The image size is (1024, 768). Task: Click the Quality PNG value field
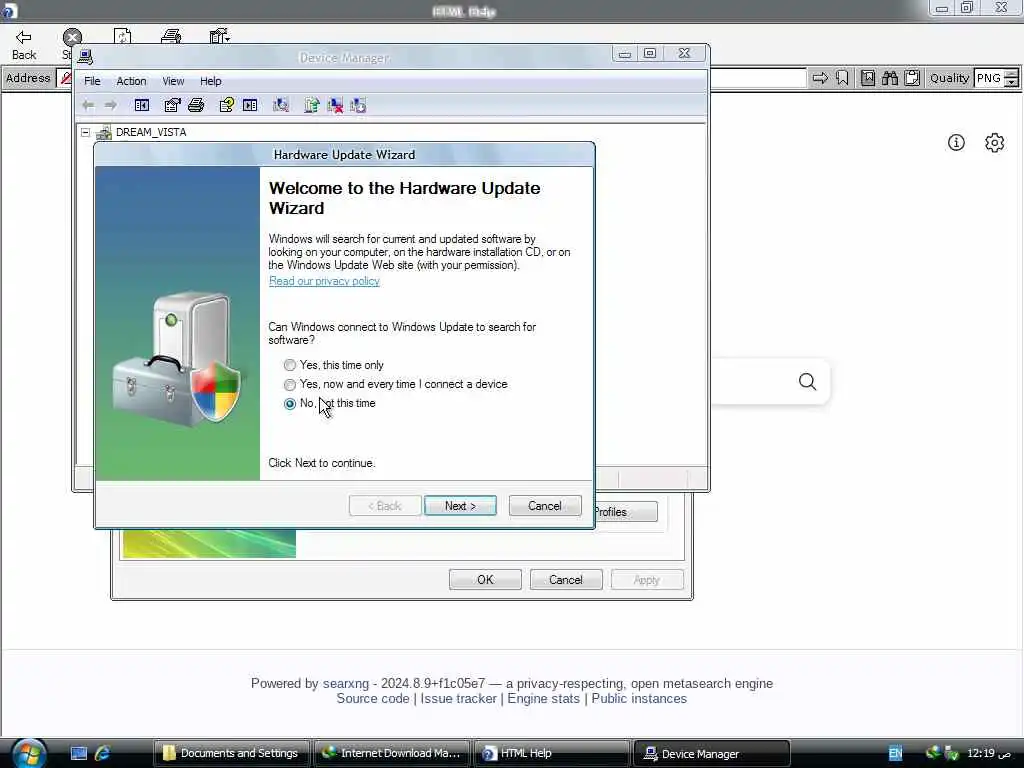989,78
